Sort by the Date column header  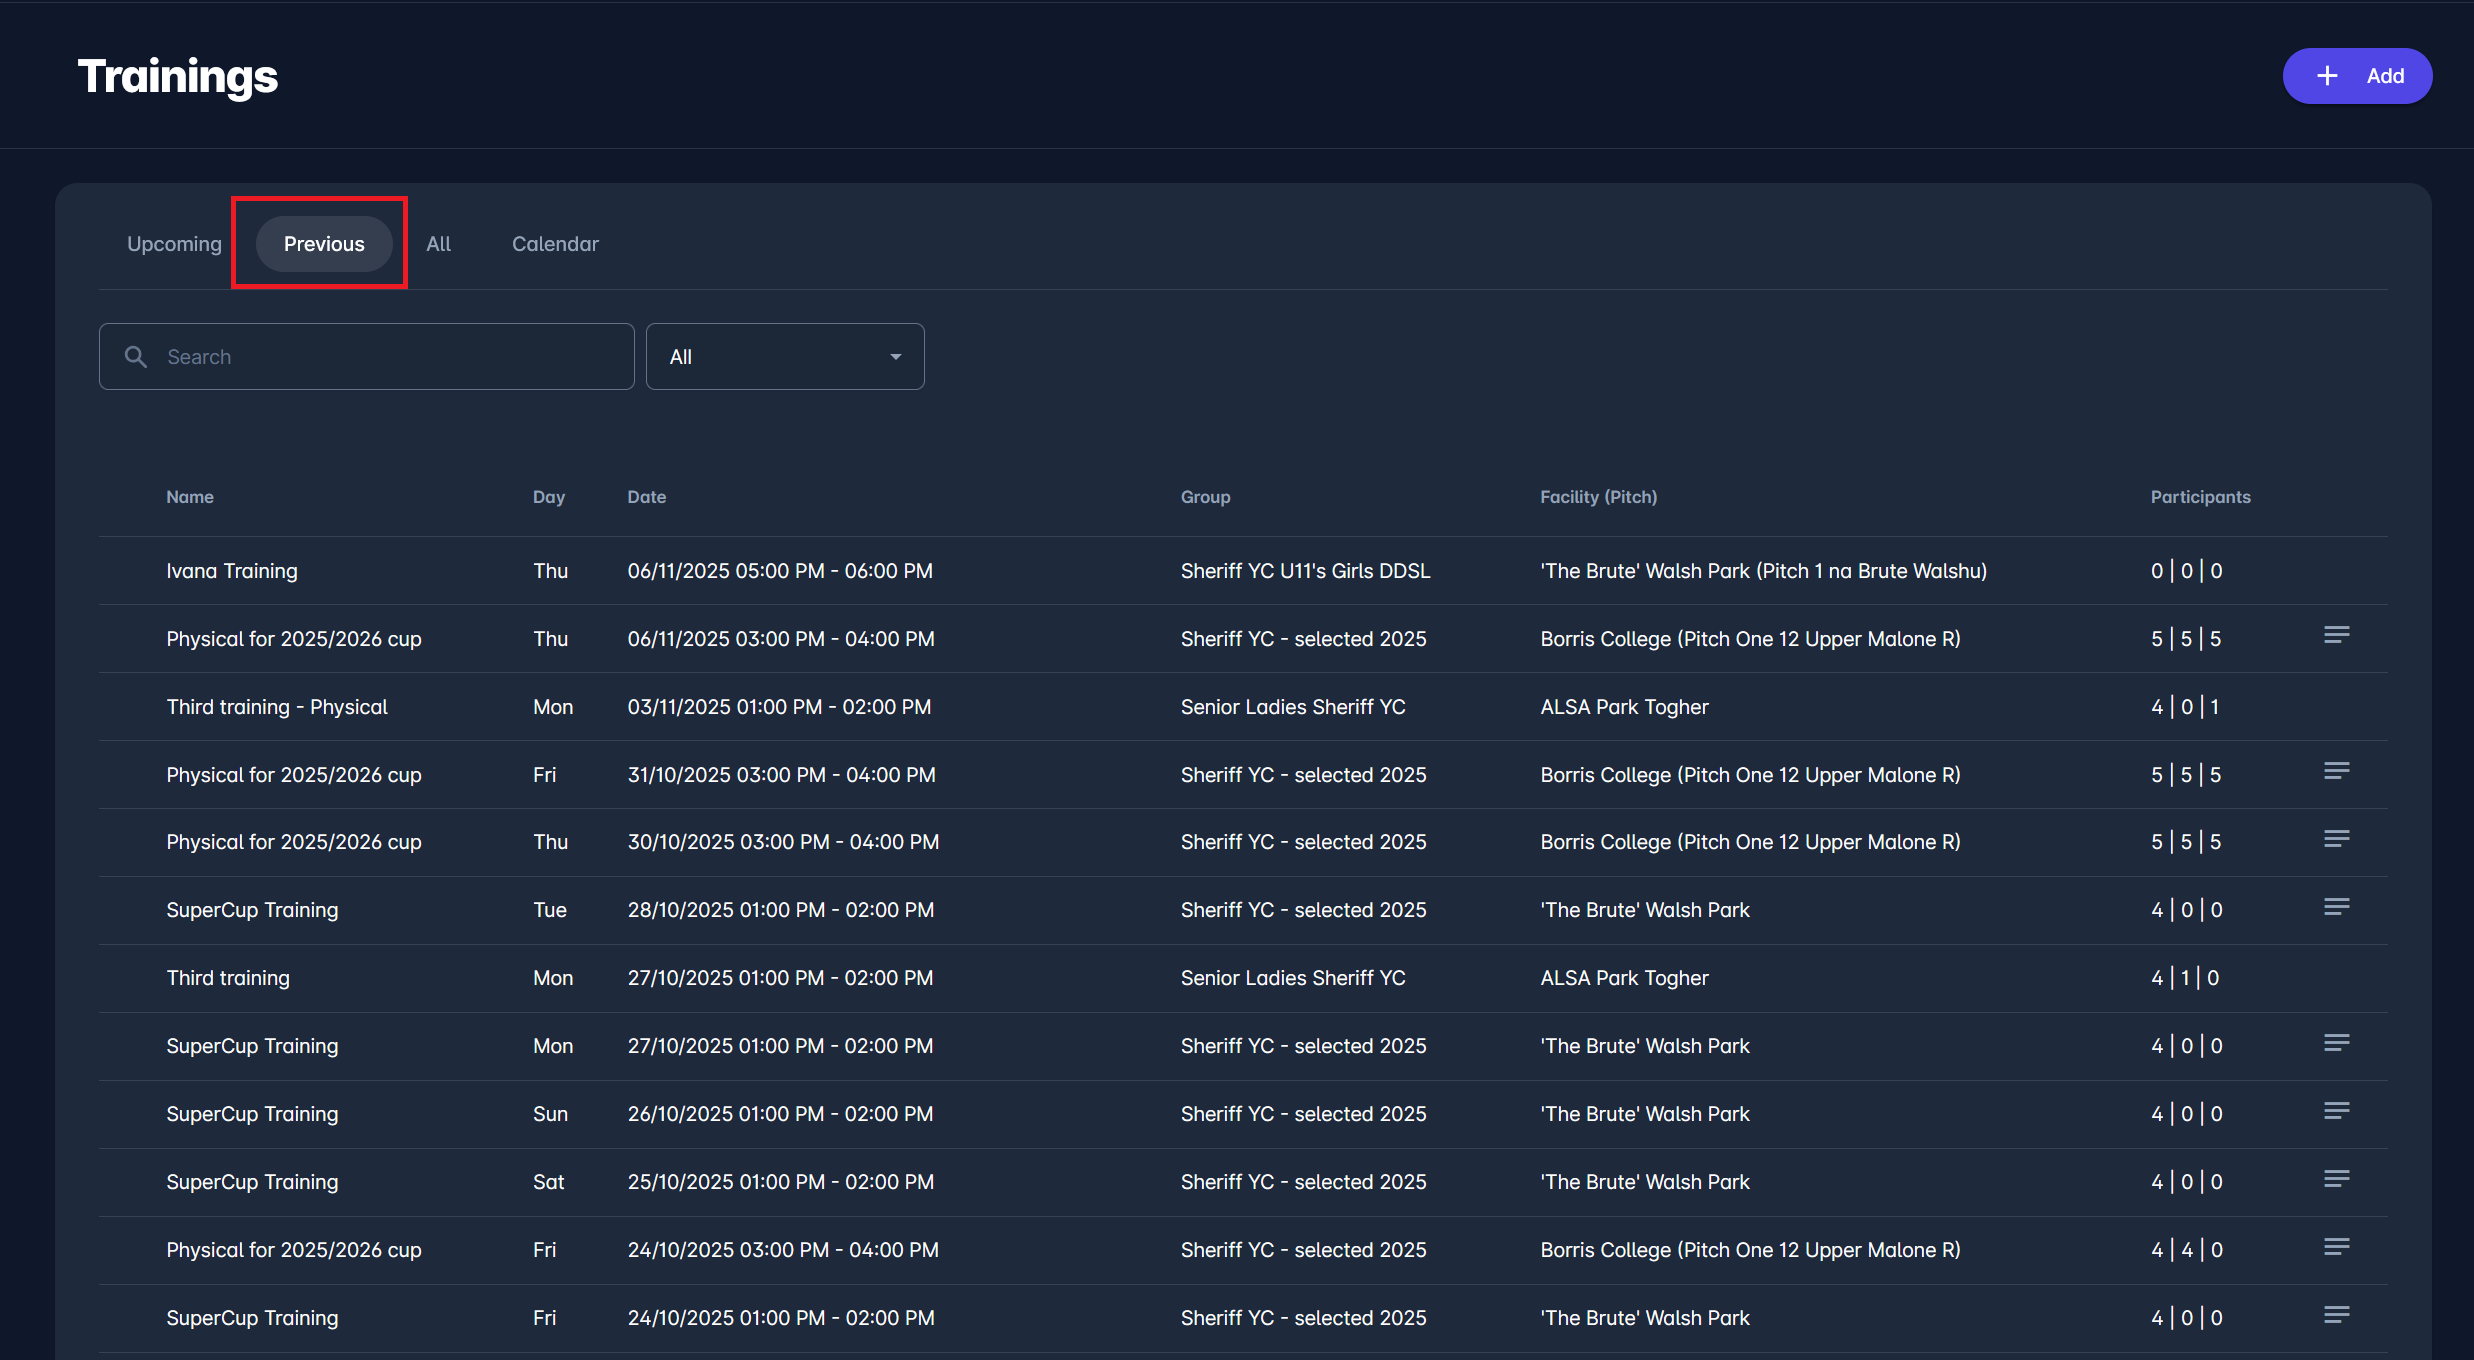coord(646,497)
